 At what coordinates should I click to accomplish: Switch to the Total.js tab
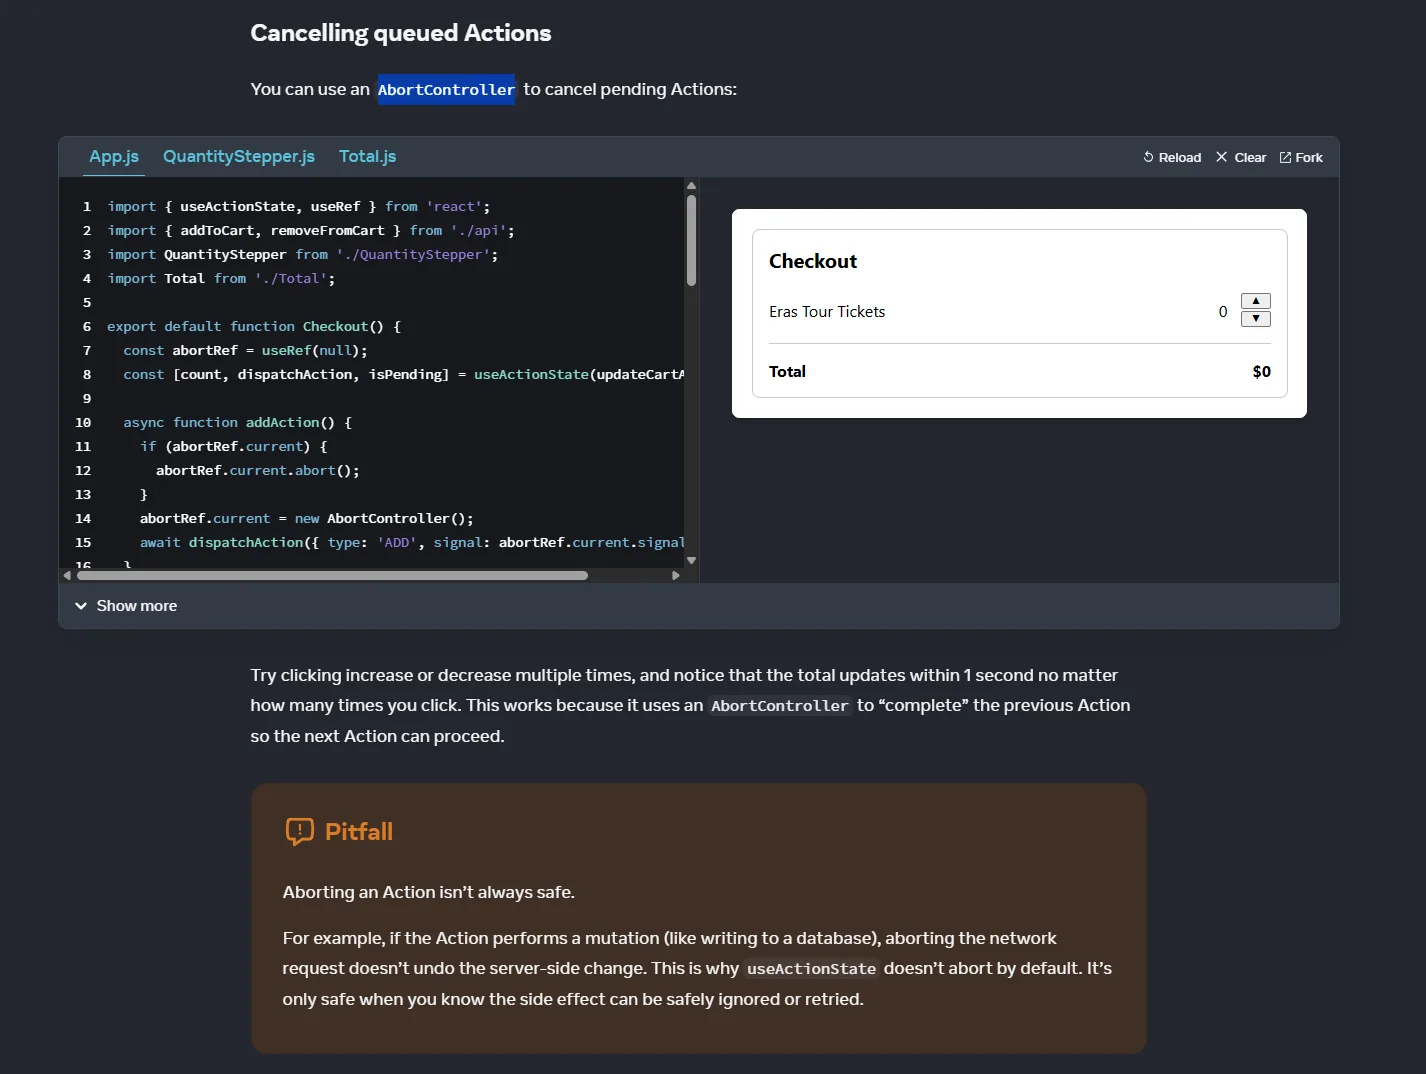pyautogui.click(x=367, y=156)
